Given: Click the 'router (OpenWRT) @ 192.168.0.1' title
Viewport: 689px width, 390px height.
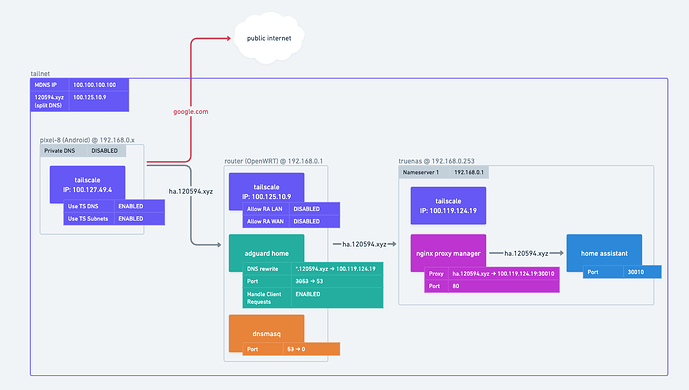Looking at the screenshot, I should 273,161.
